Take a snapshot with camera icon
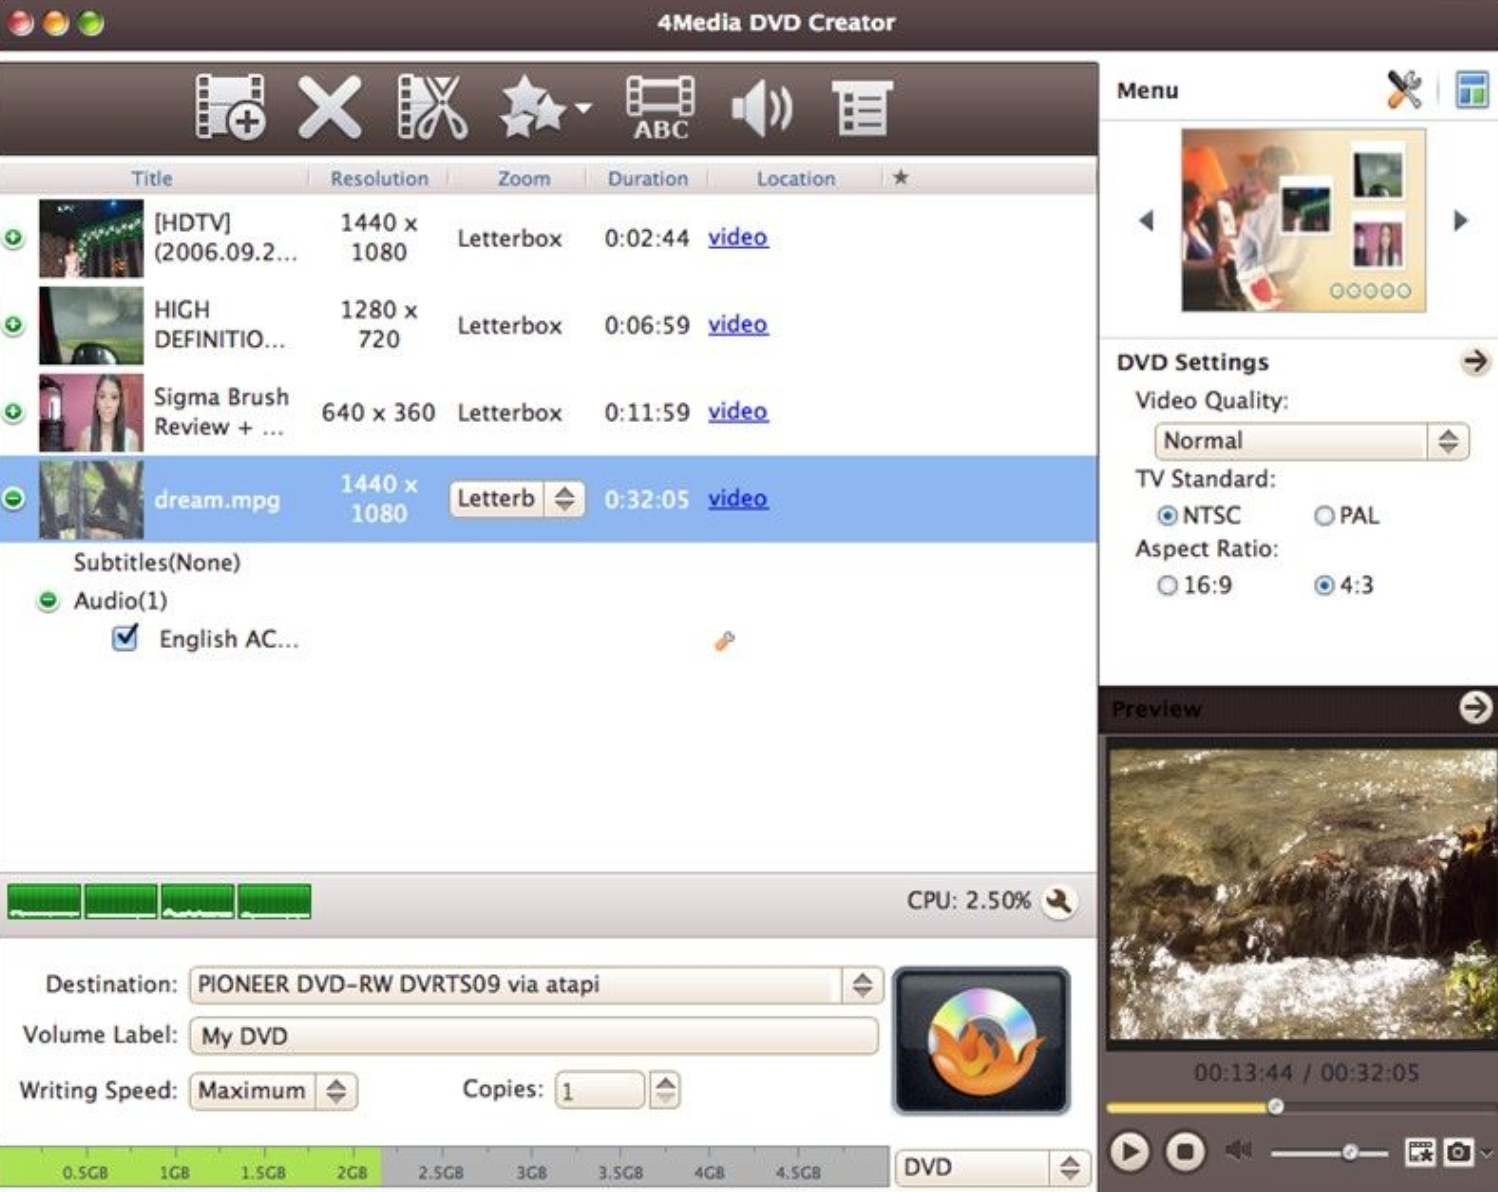Viewport: 1498px width, 1192px height. (1458, 1152)
